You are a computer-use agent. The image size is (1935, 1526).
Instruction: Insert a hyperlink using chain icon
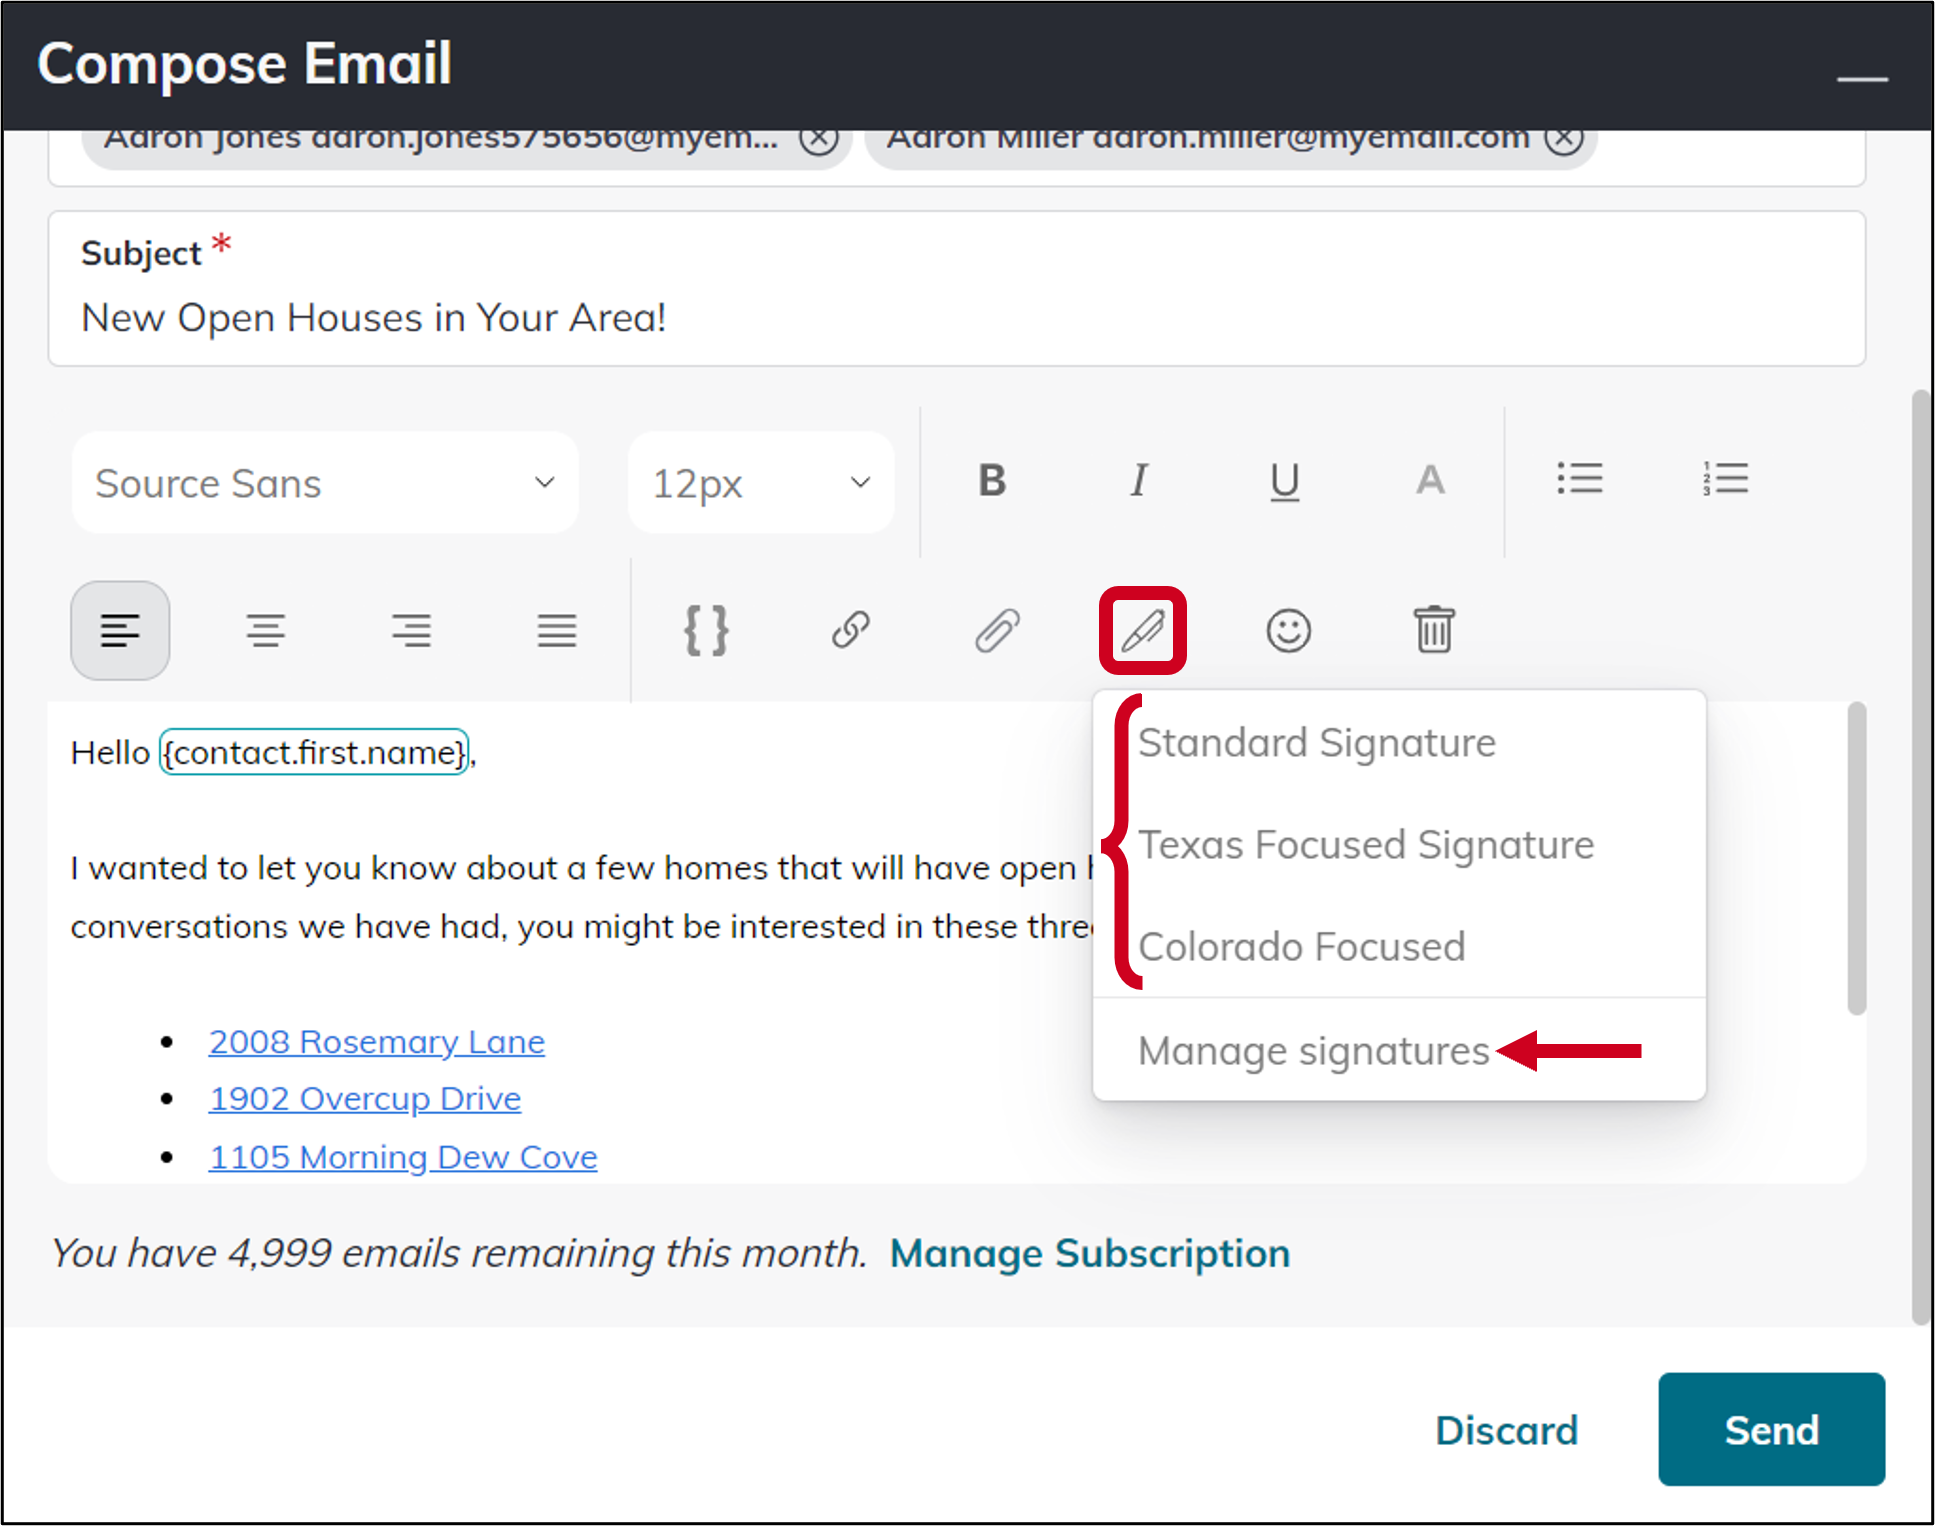(x=851, y=630)
